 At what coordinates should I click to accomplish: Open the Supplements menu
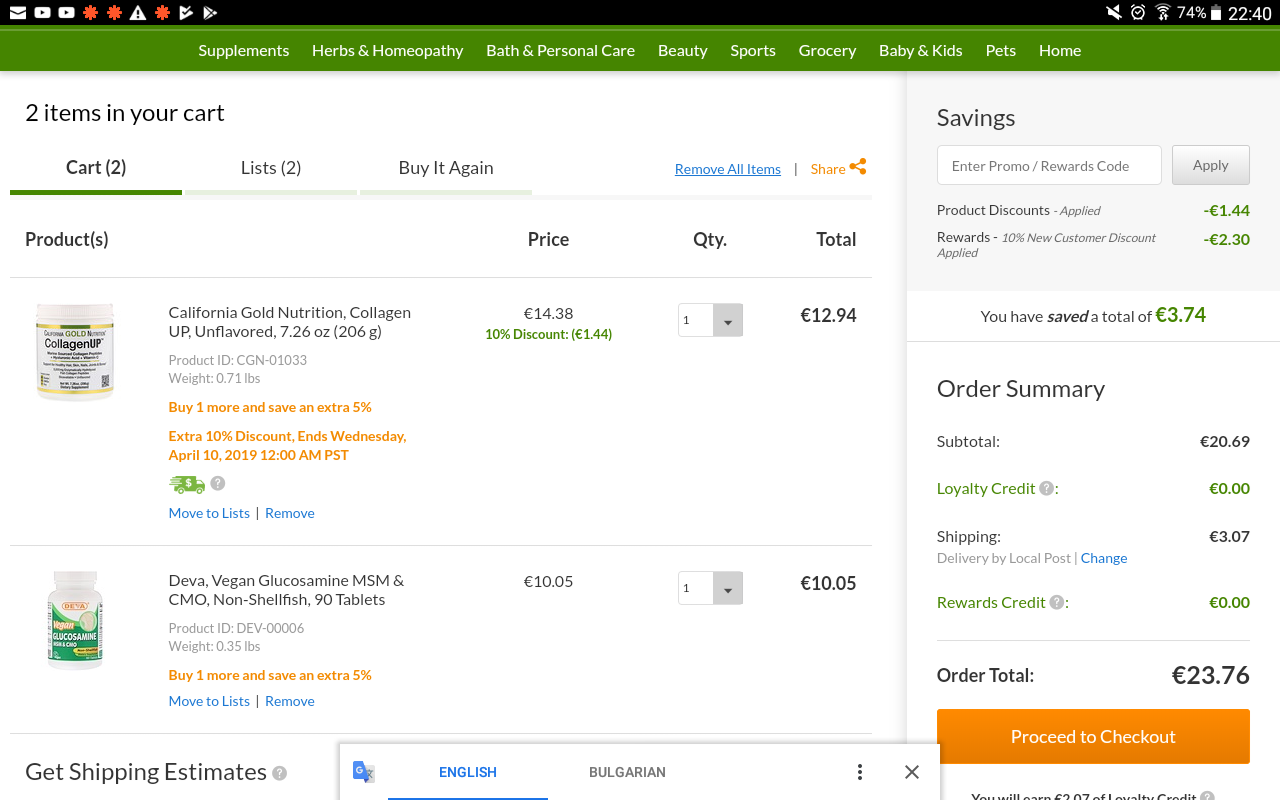243,50
